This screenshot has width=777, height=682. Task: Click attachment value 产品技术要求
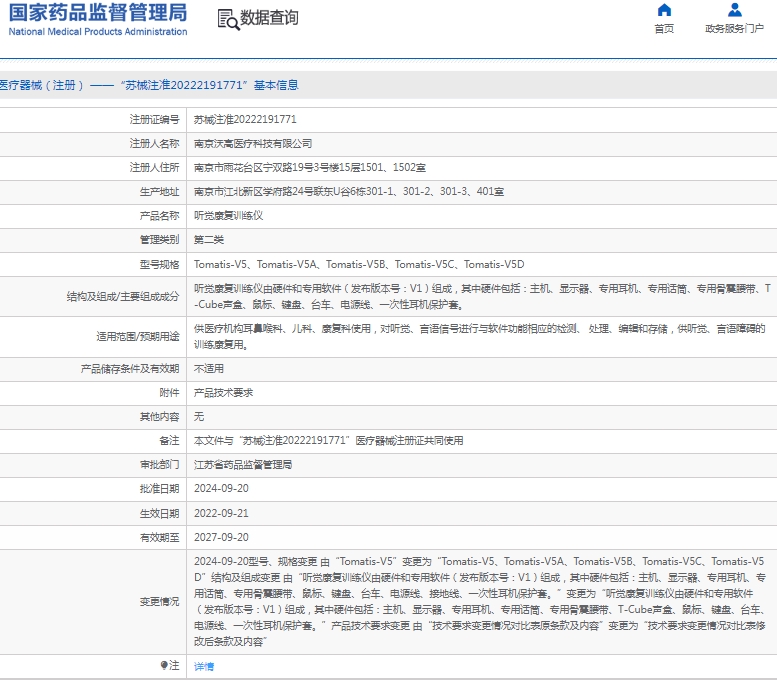point(223,393)
